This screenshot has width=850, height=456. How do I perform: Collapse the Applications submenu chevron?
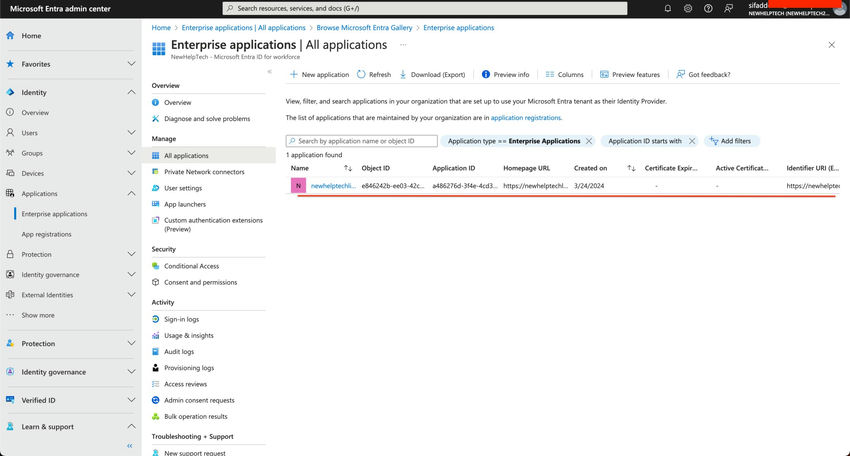[x=131, y=193]
